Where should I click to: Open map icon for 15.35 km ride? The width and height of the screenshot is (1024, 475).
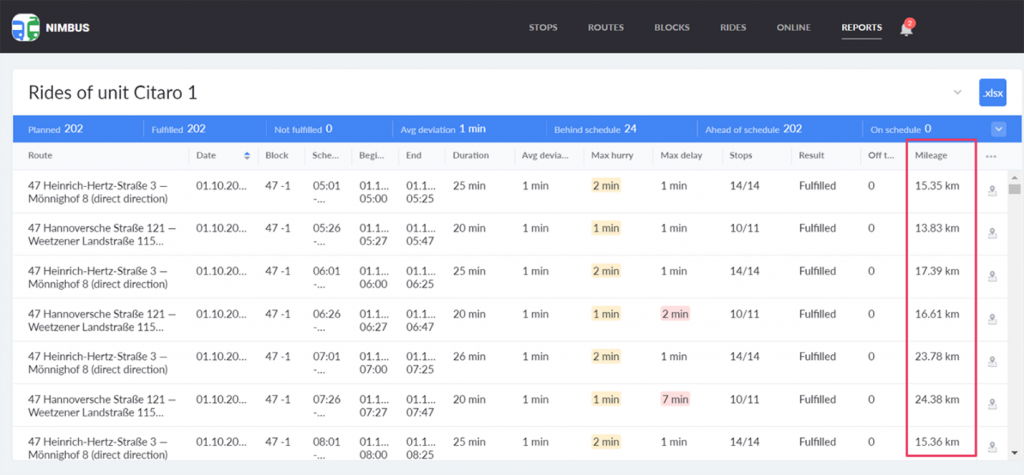[x=992, y=191]
